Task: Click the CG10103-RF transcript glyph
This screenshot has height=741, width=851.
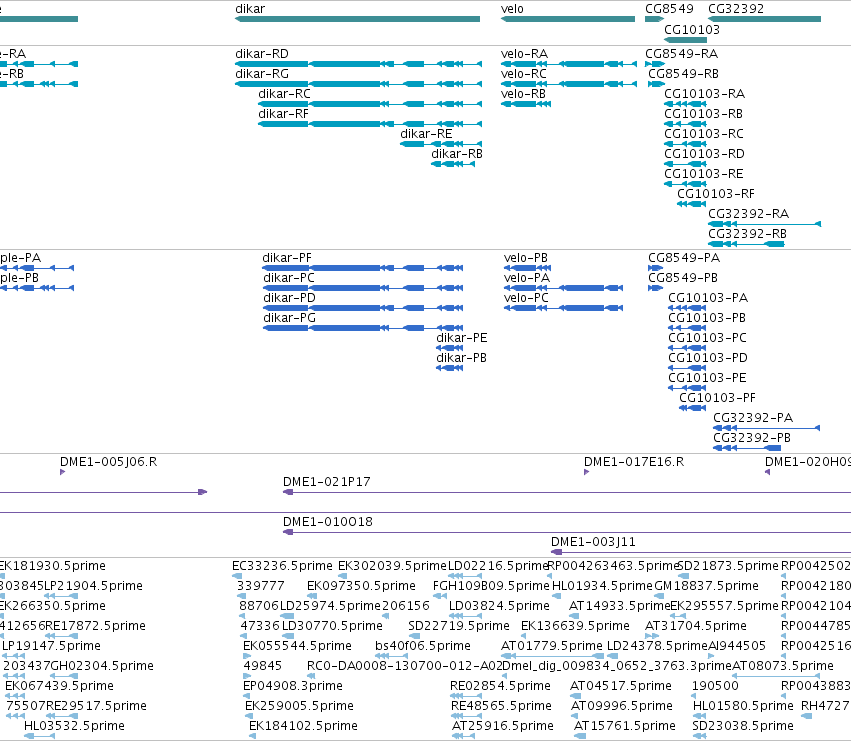Action: click(x=692, y=204)
